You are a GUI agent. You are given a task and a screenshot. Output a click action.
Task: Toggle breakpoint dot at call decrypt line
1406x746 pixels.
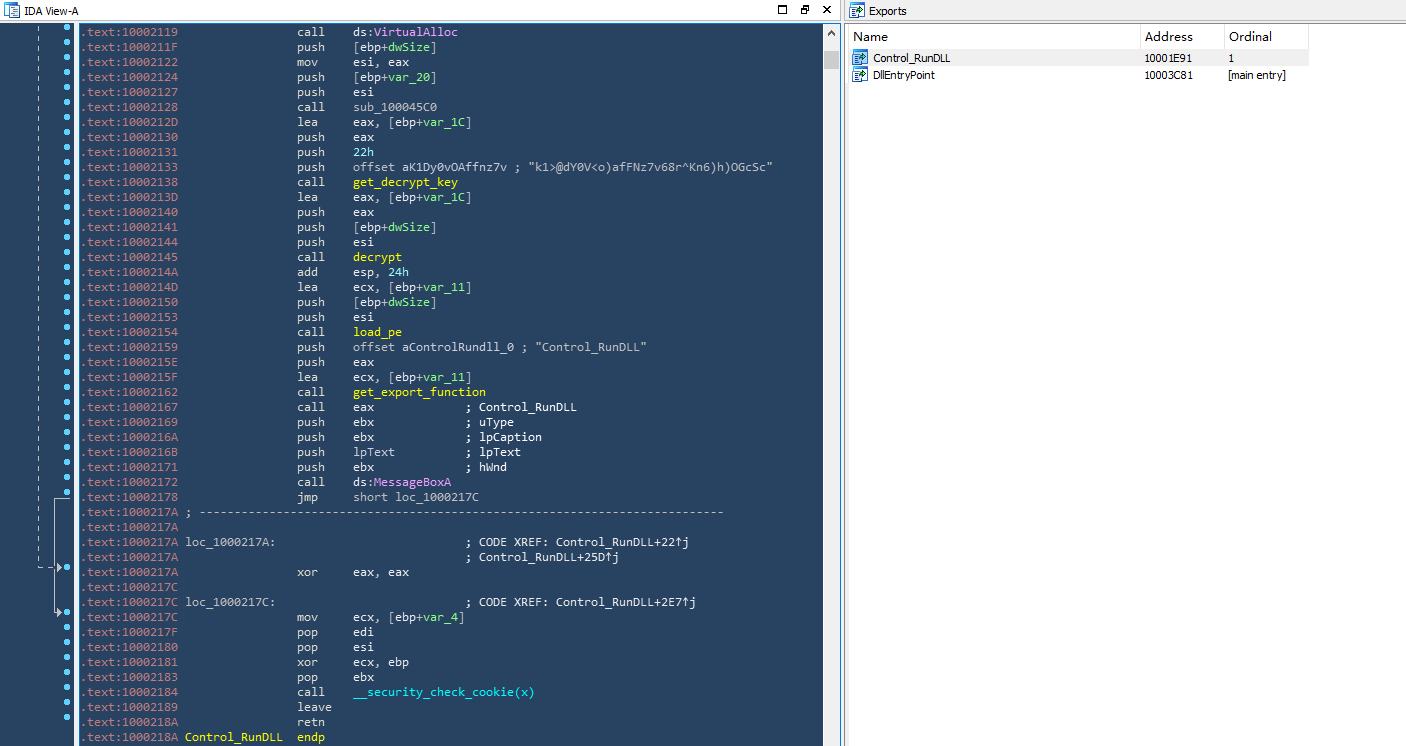click(x=66, y=257)
